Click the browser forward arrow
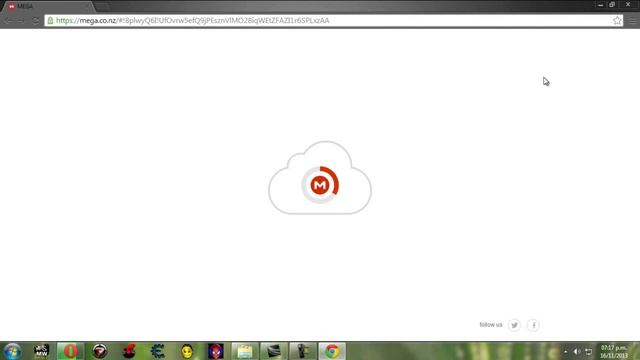The height and width of the screenshot is (360, 640). click(21, 20)
